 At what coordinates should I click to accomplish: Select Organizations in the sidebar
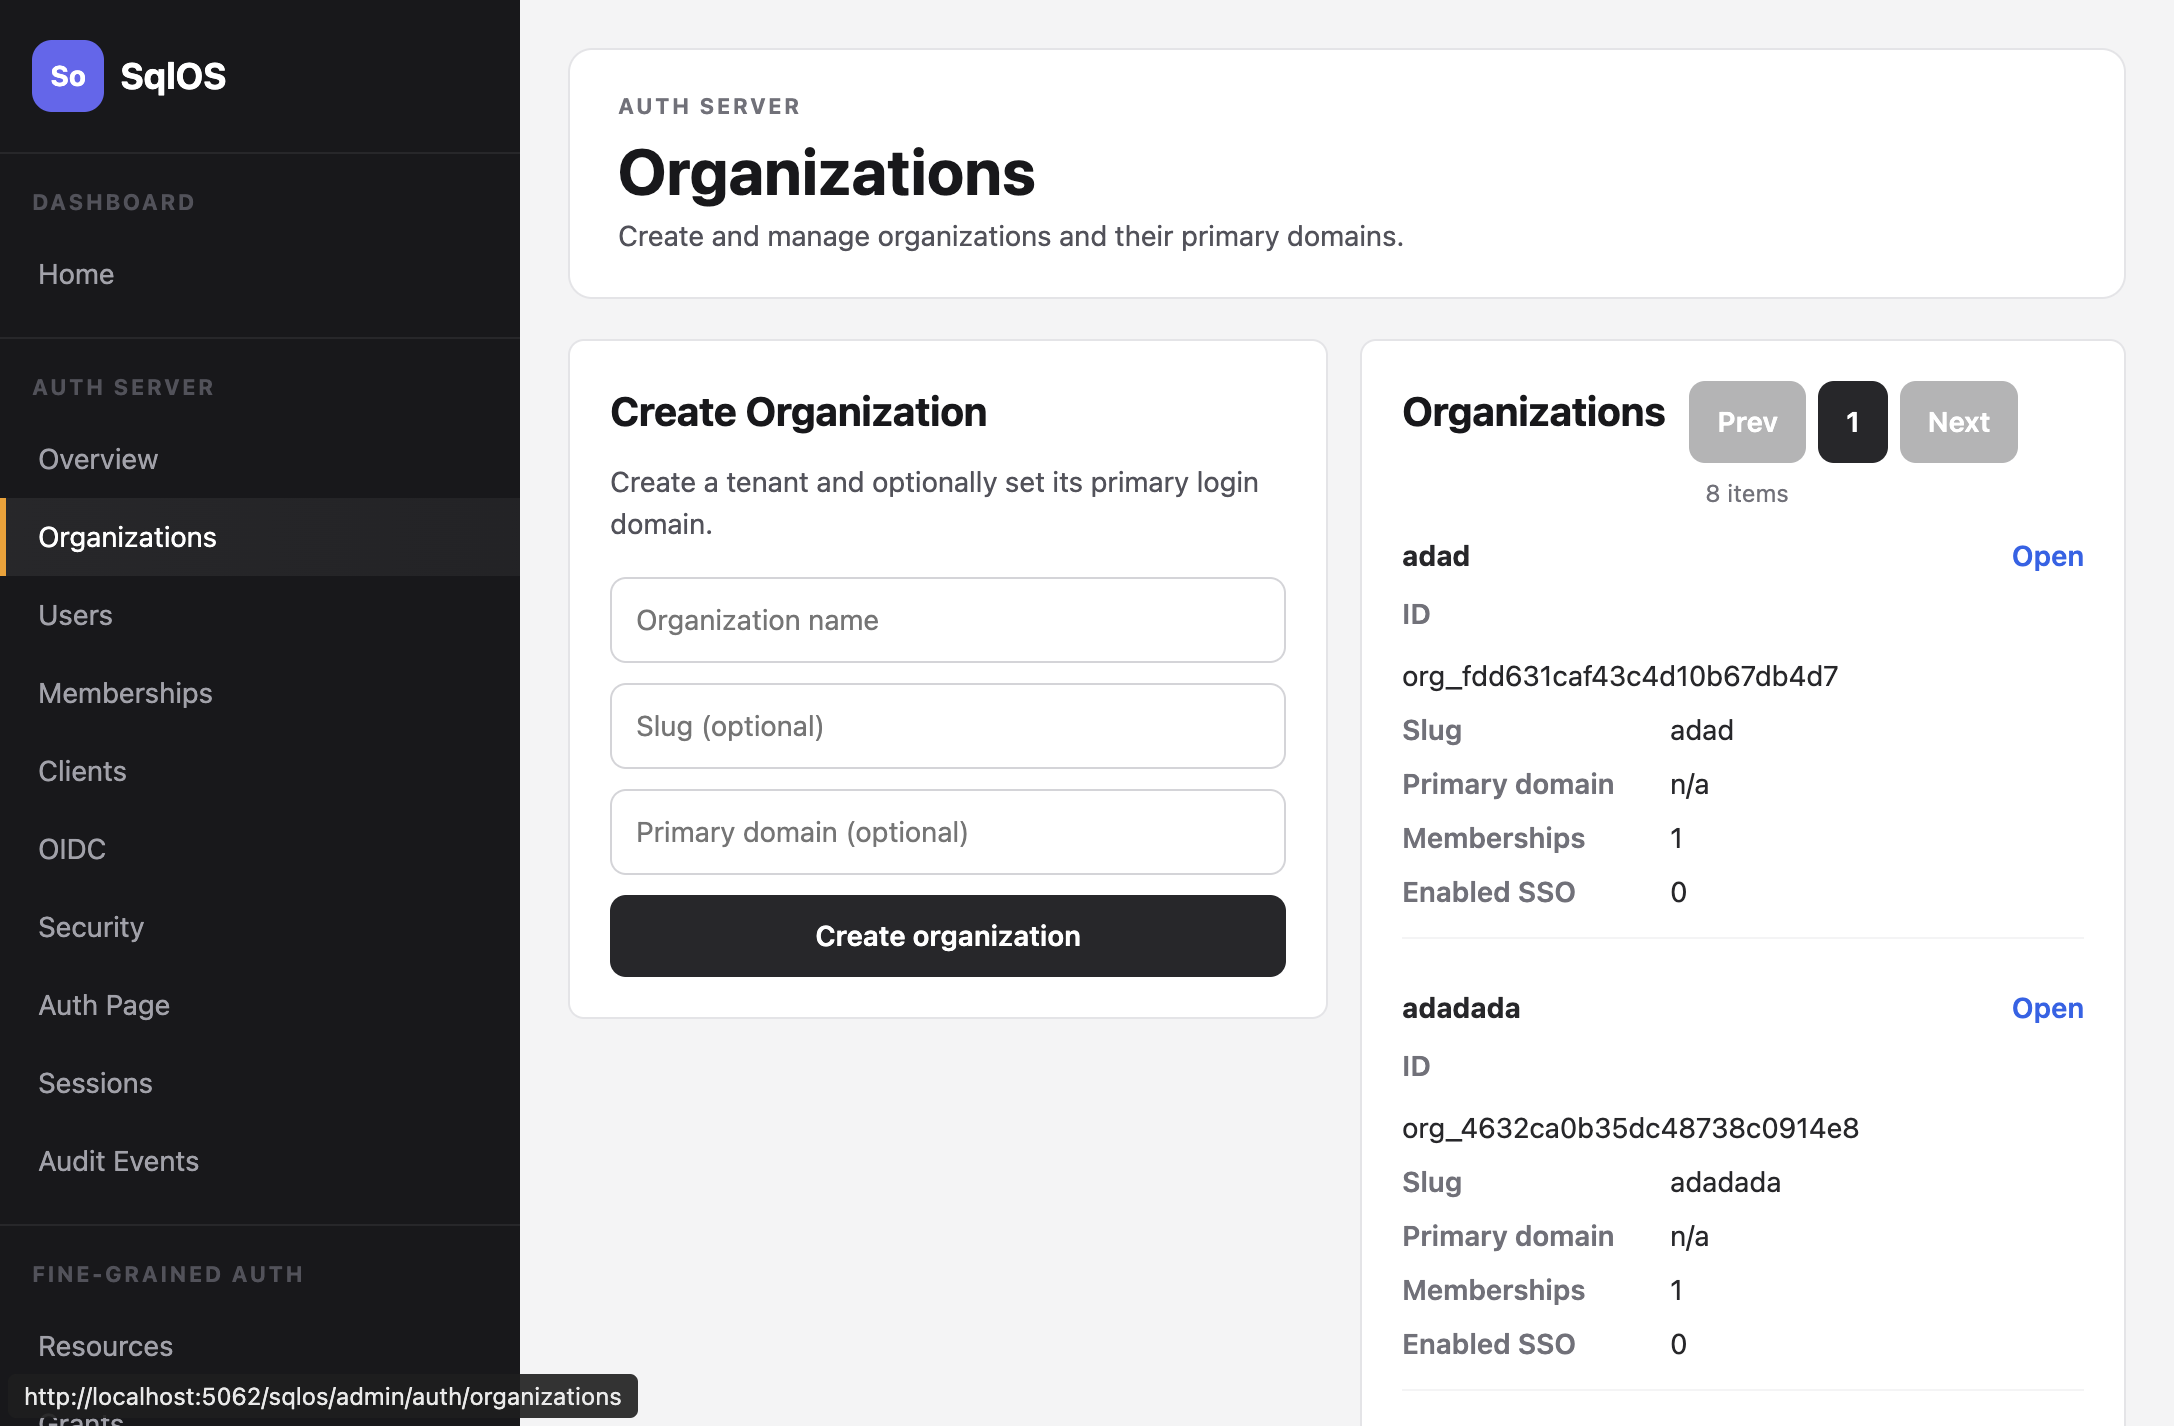point(127,537)
